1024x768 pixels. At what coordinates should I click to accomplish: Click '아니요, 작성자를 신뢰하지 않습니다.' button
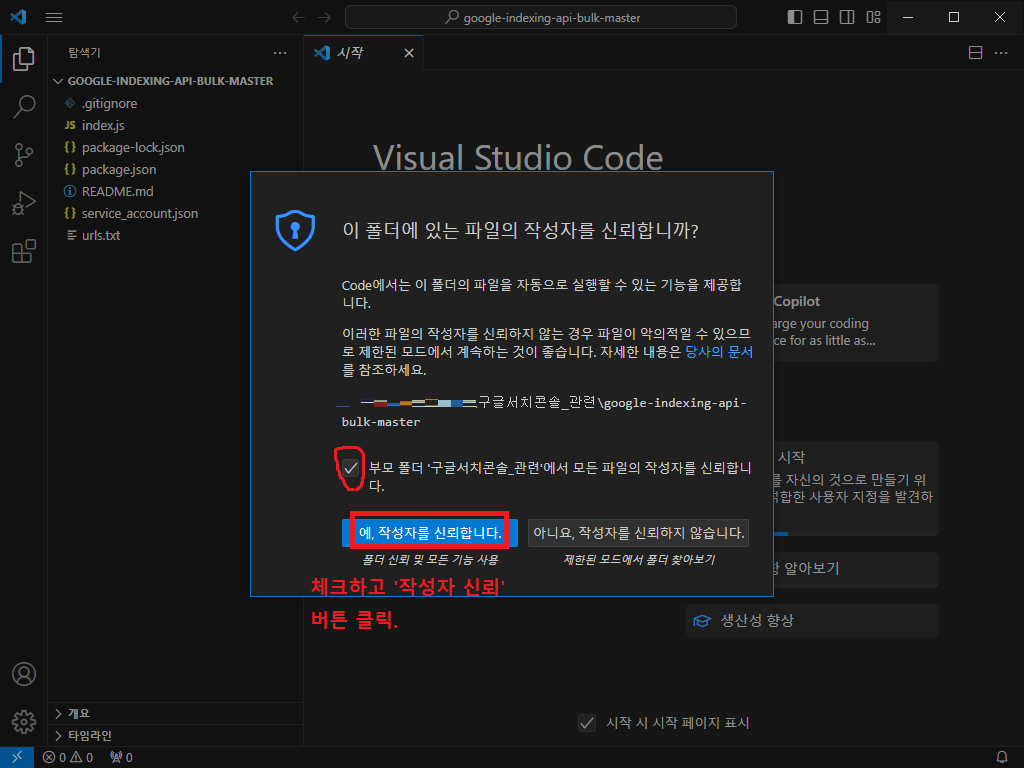[x=638, y=533]
